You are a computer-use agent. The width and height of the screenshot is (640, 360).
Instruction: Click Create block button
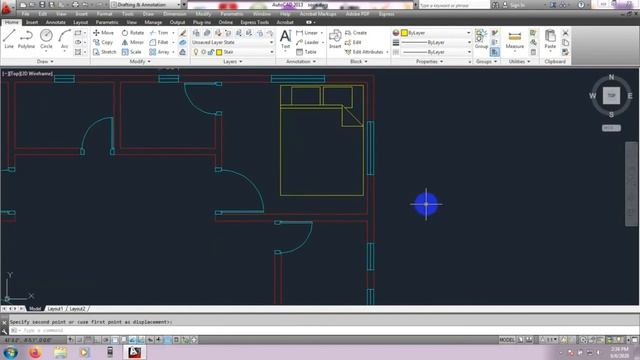356,33
